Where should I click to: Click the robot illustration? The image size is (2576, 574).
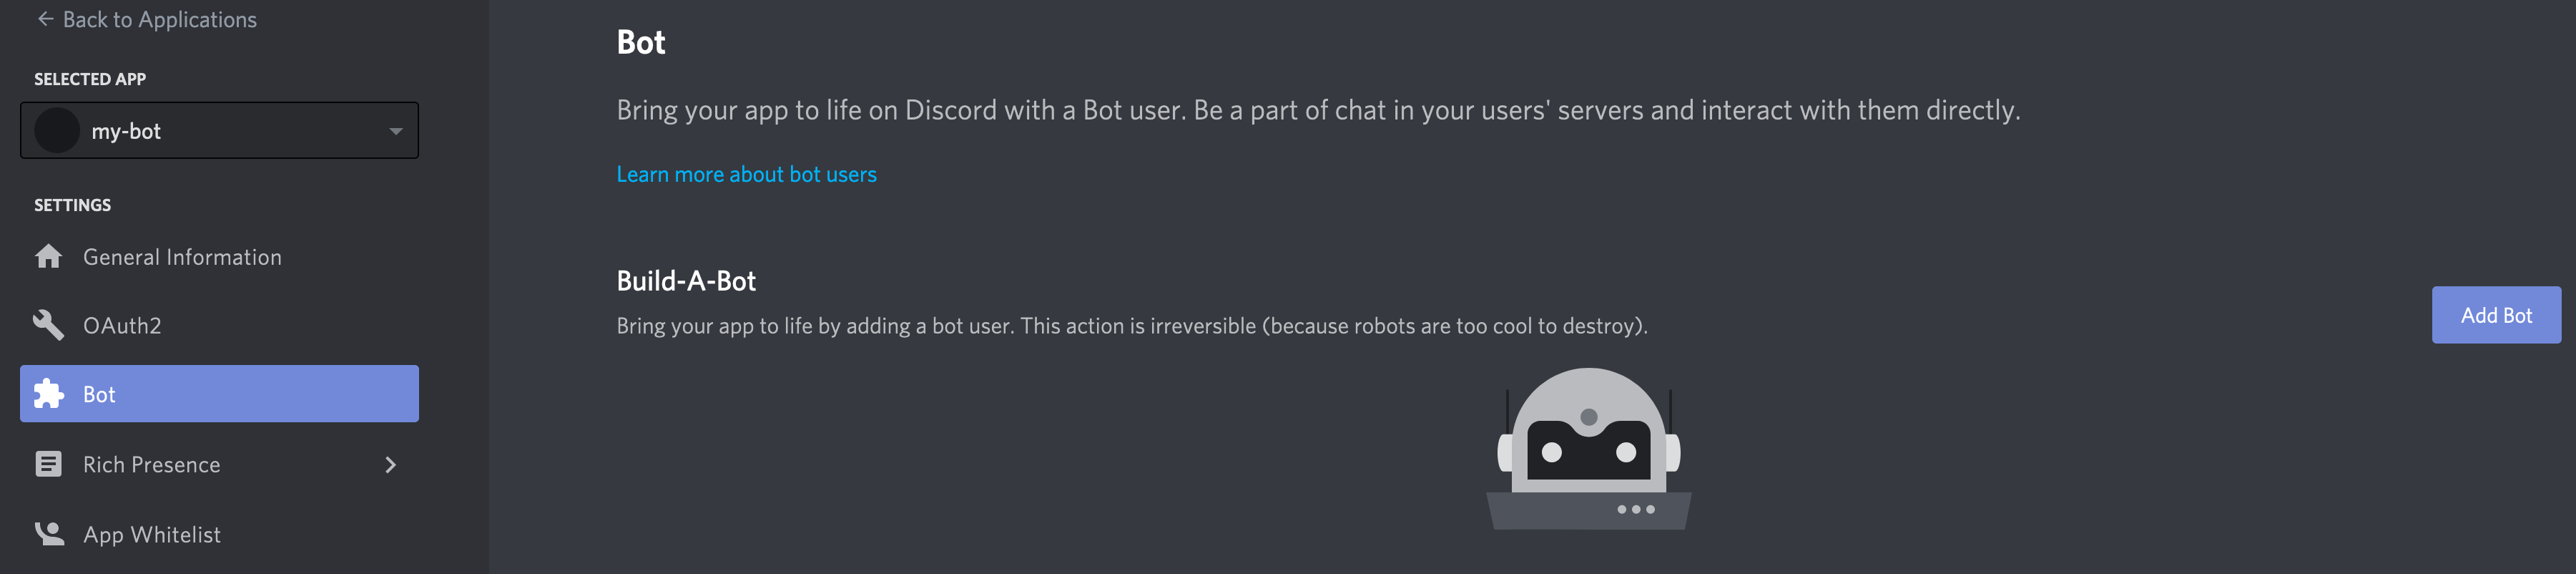tap(1588, 448)
